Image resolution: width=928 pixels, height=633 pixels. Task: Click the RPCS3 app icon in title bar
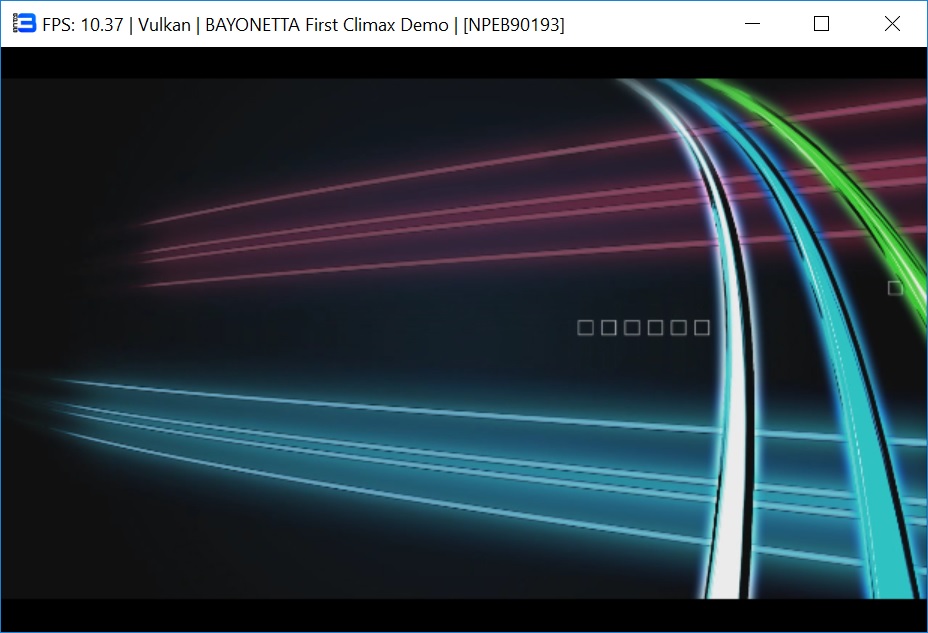(24, 24)
